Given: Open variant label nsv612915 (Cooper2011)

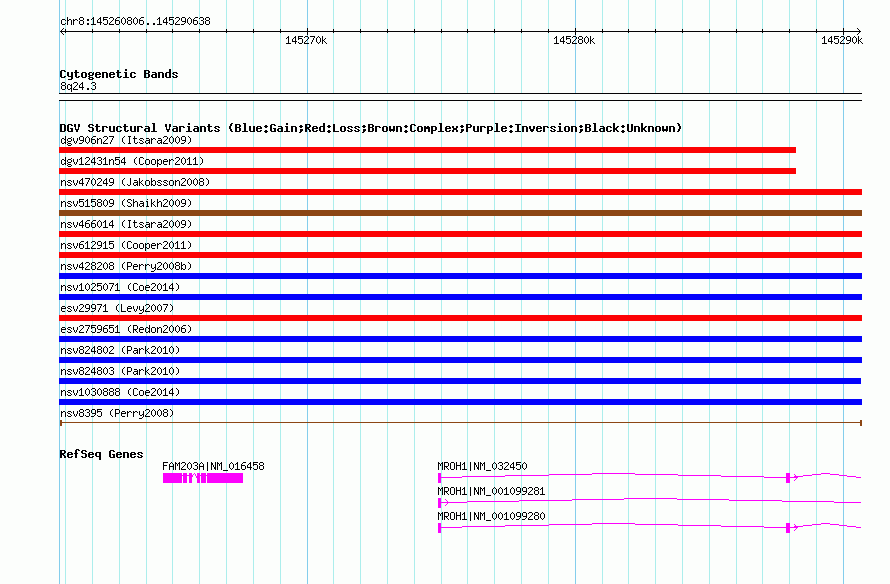Looking at the screenshot, I should pos(126,245).
